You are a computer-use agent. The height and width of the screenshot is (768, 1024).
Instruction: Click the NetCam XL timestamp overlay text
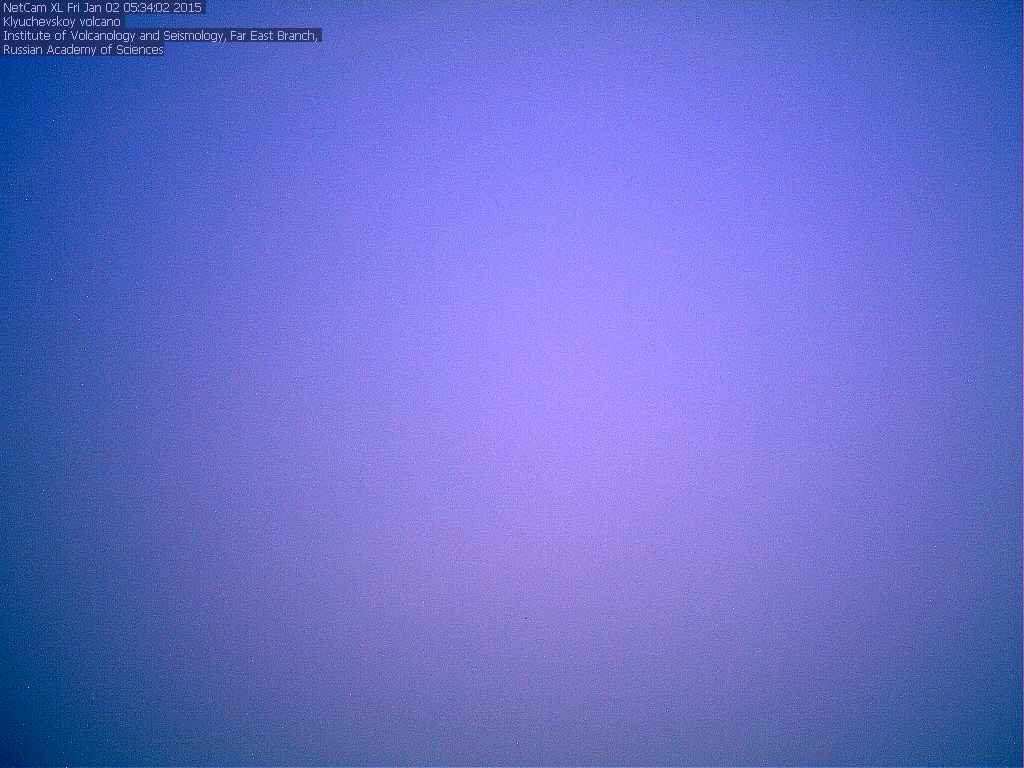click(x=103, y=8)
